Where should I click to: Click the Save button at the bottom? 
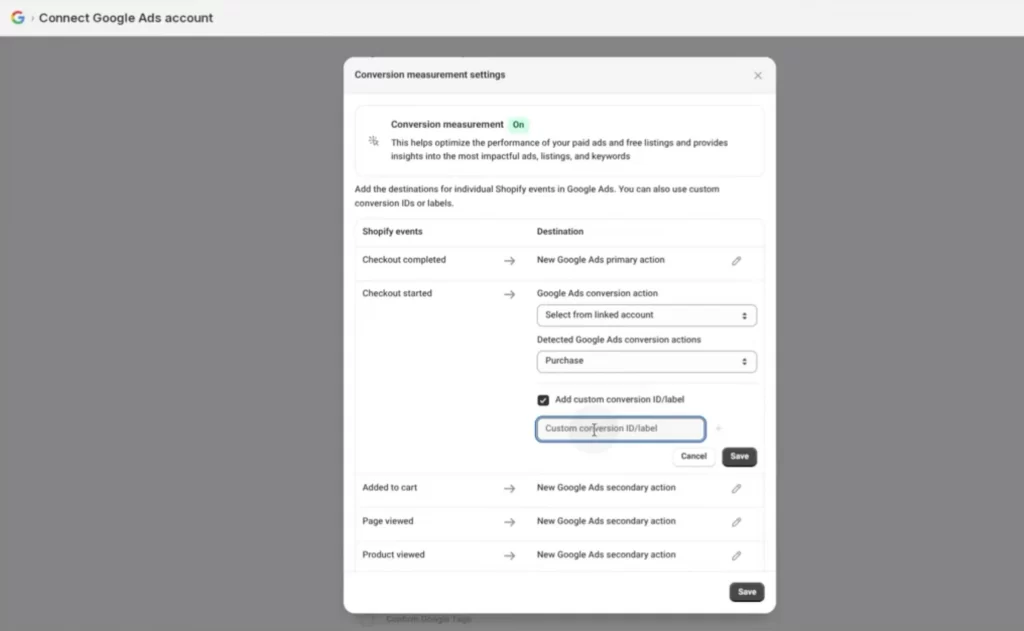[x=746, y=591]
